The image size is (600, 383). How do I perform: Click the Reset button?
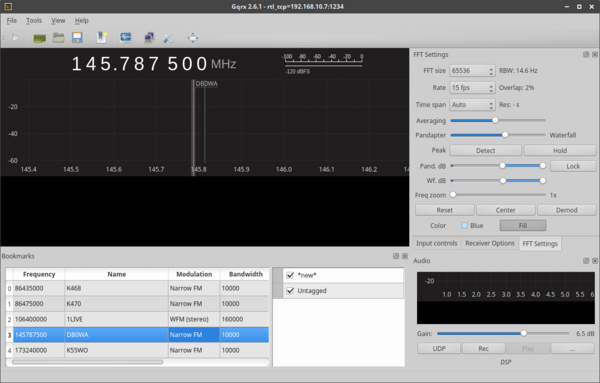tap(445, 210)
